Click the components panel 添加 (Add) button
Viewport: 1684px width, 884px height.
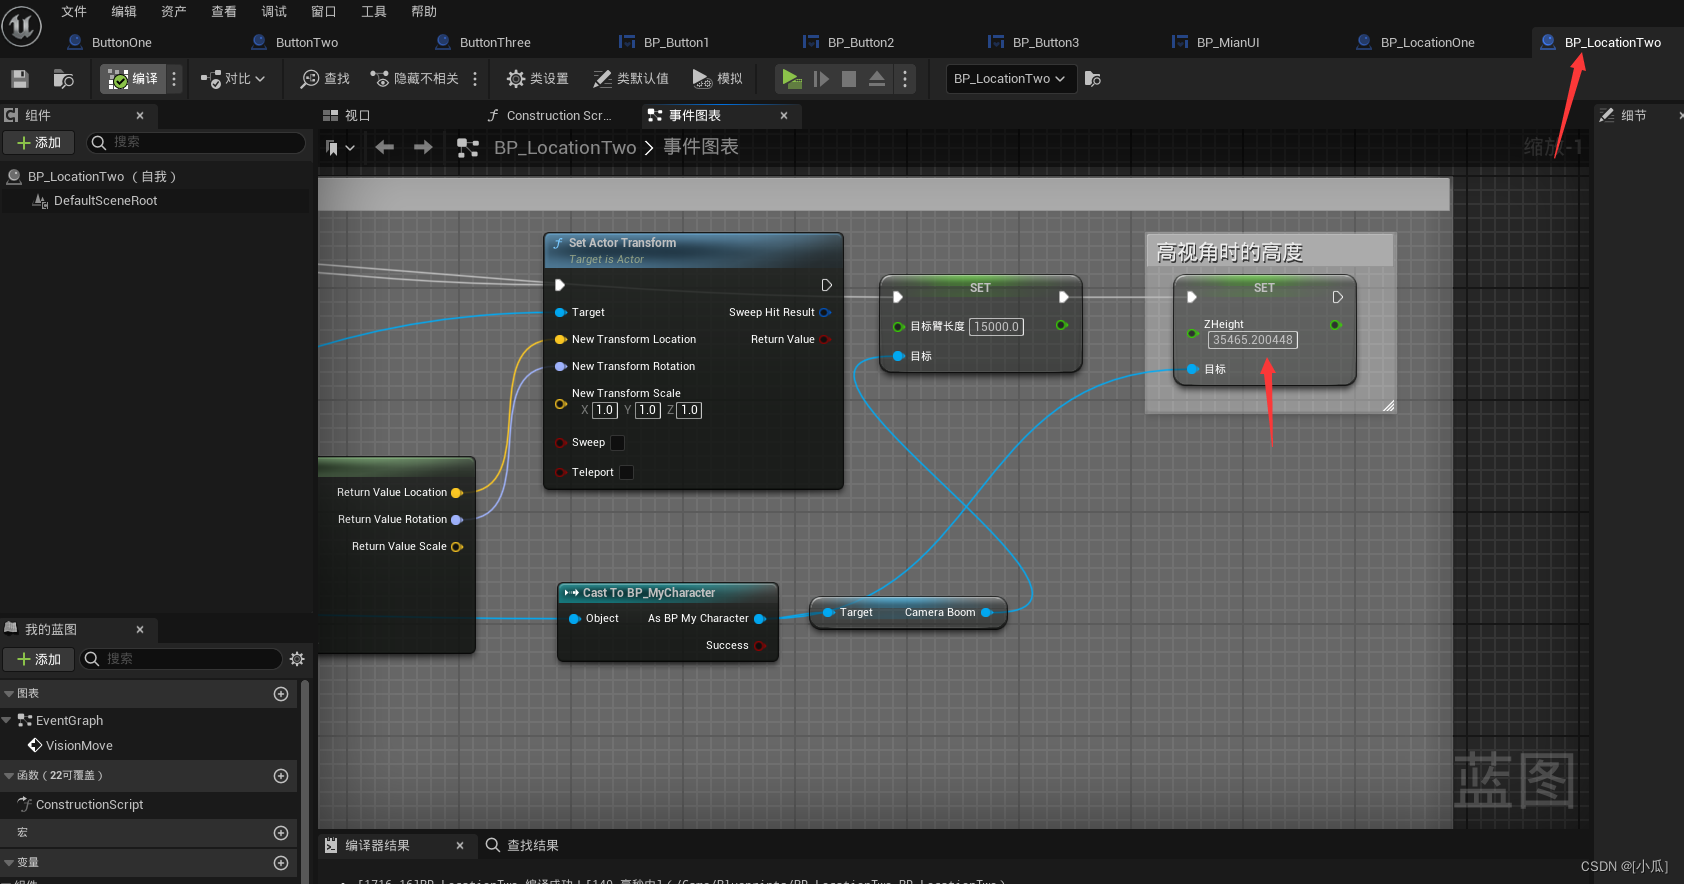click(39, 143)
